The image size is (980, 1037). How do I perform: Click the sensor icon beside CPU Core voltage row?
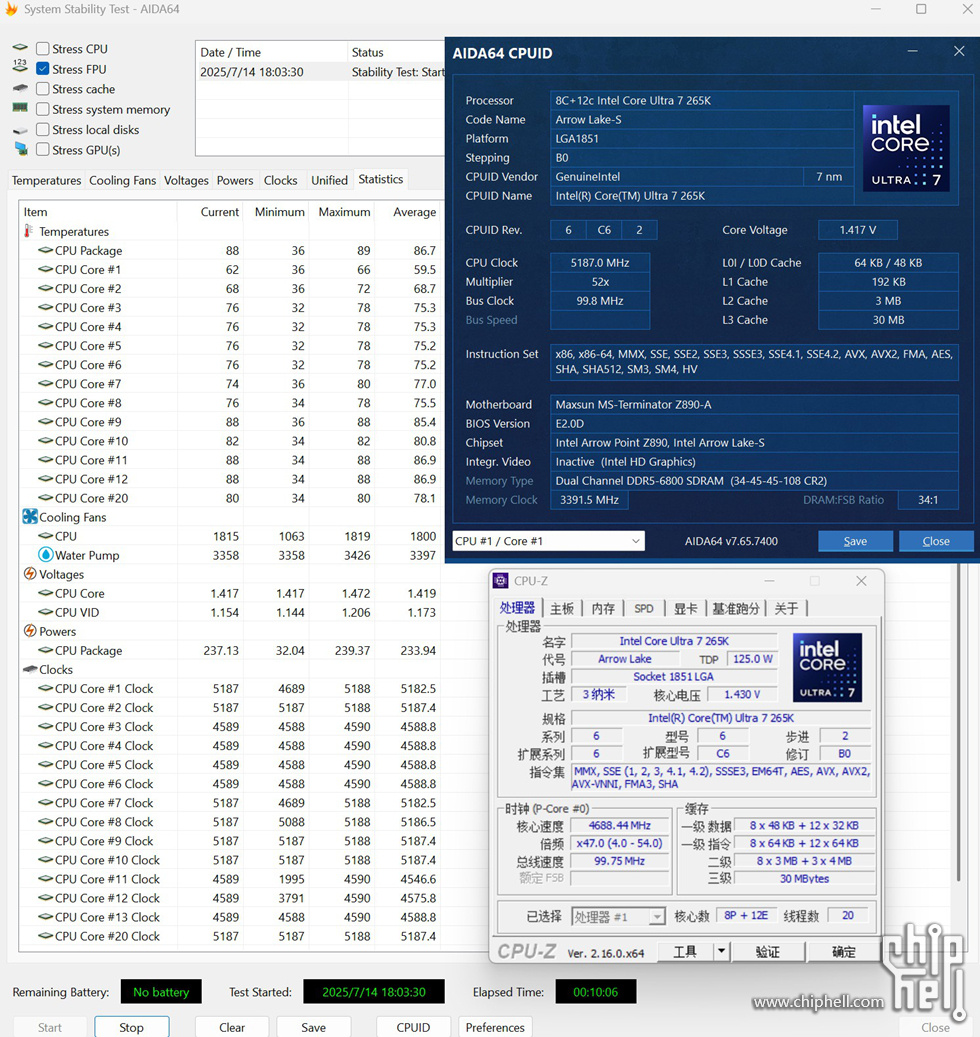pos(46,593)
